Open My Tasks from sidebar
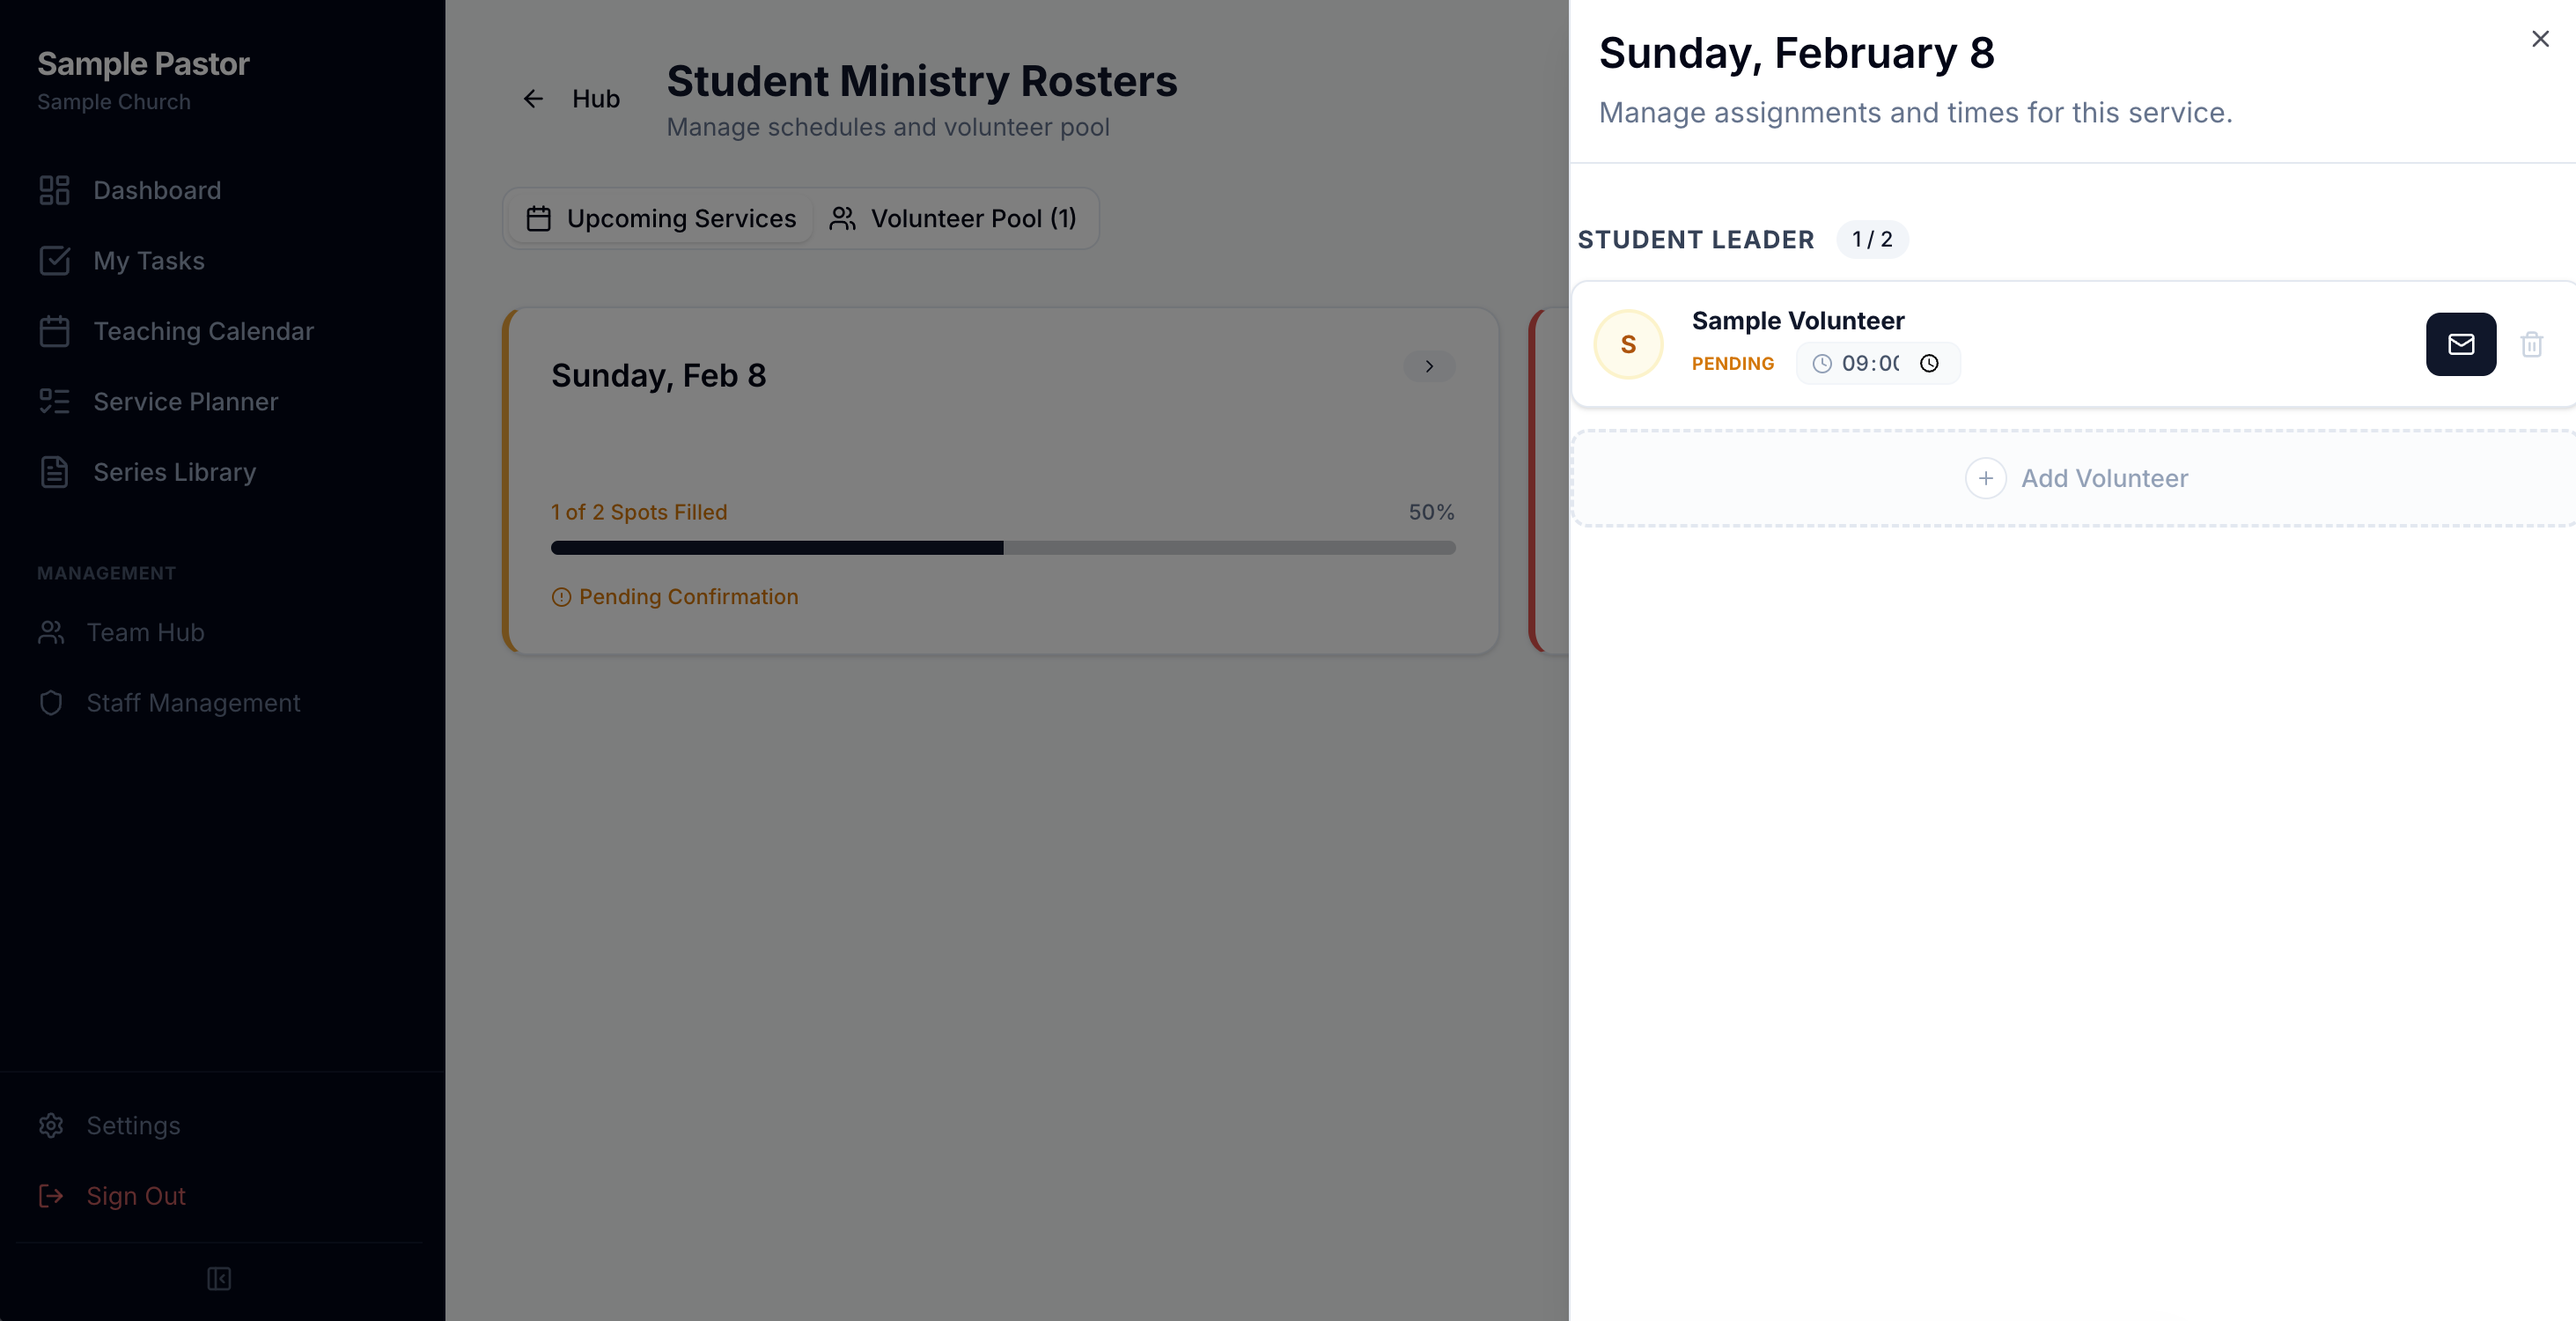 148,261
